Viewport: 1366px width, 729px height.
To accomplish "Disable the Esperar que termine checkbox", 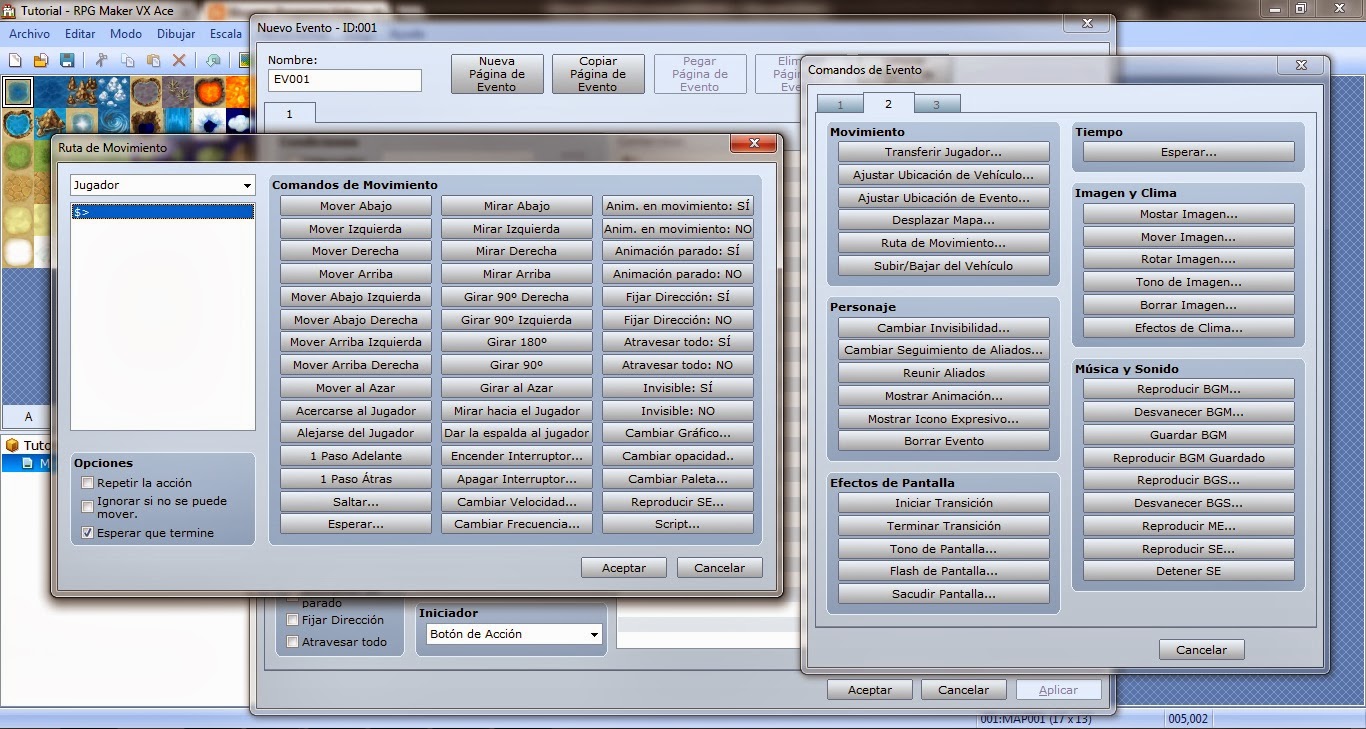I will [87, 532].
